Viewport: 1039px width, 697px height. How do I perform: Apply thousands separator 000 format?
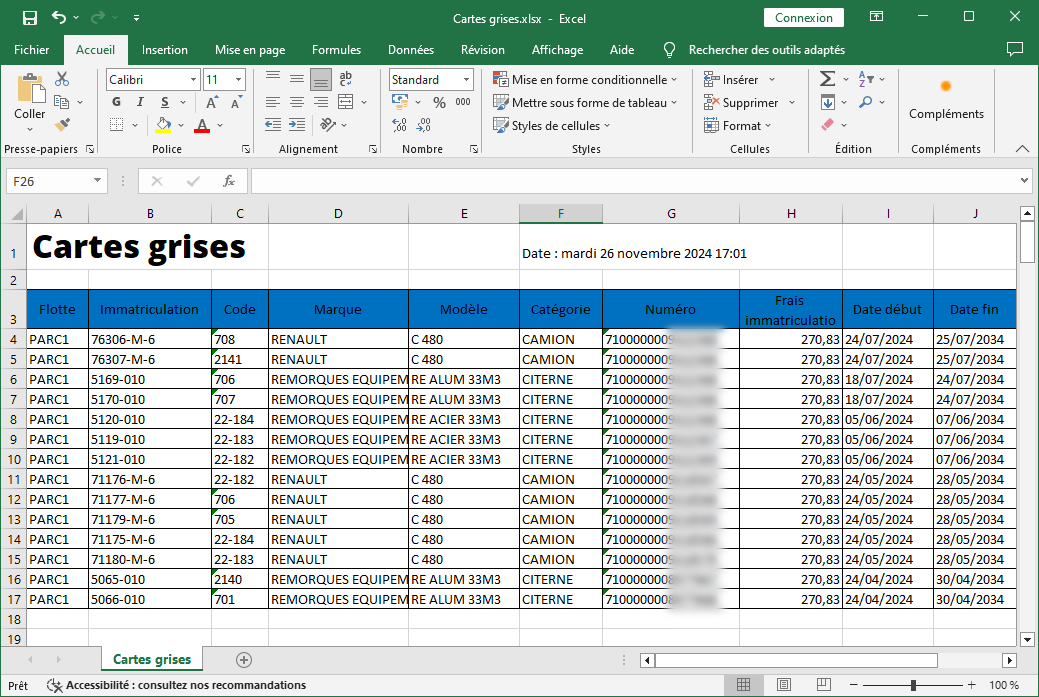coord(463,102)
